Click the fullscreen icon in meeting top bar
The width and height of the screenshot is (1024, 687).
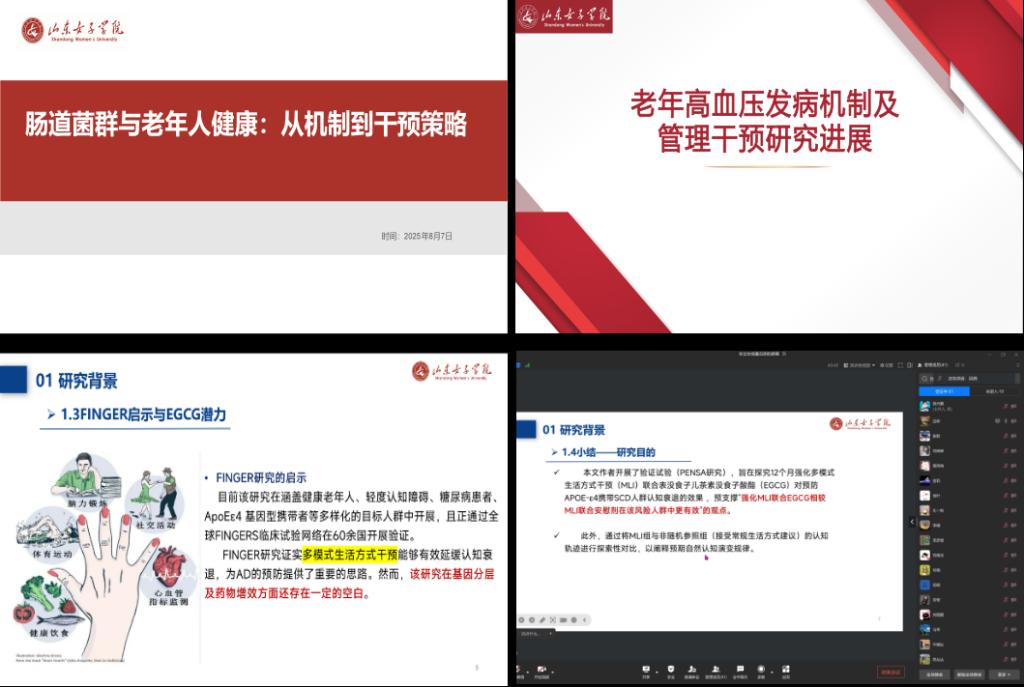point(901,365)
